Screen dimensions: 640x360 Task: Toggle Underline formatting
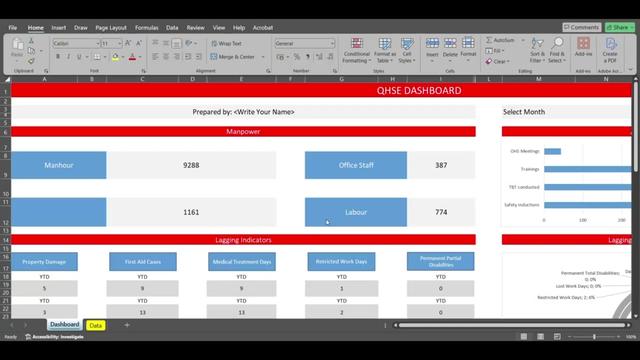point(79,57)
